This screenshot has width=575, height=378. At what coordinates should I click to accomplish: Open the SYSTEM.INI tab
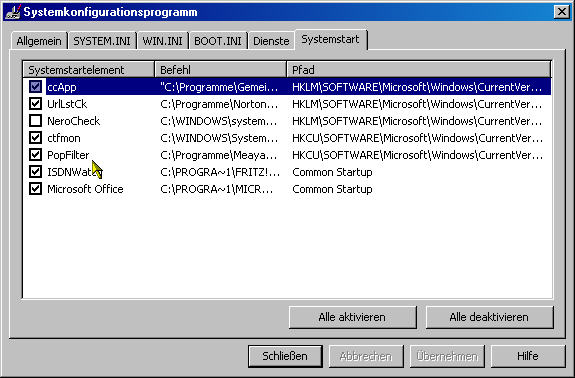(x=102, y=41)
